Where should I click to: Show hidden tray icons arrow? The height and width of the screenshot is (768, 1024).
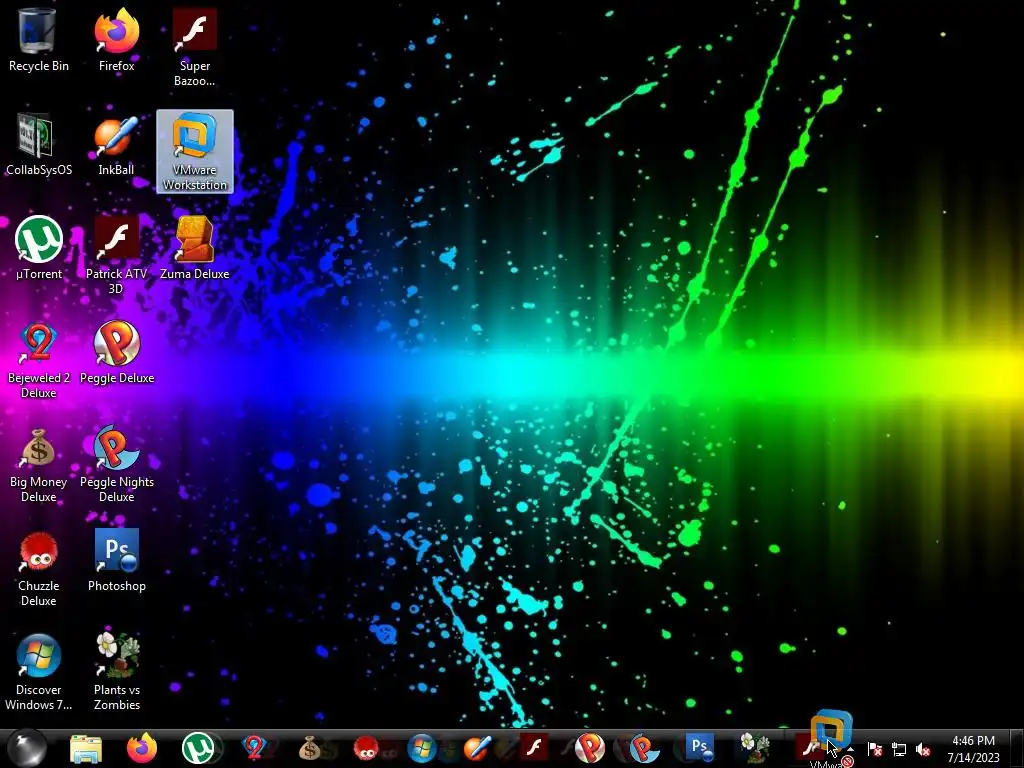coord(850,750)
